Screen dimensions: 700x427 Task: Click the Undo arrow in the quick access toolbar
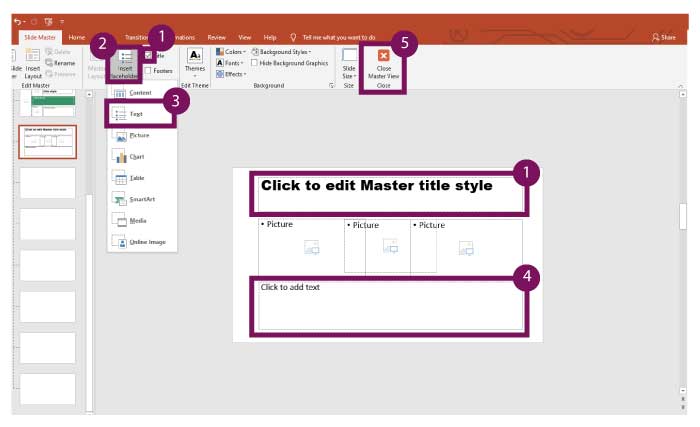pos(17,21)
